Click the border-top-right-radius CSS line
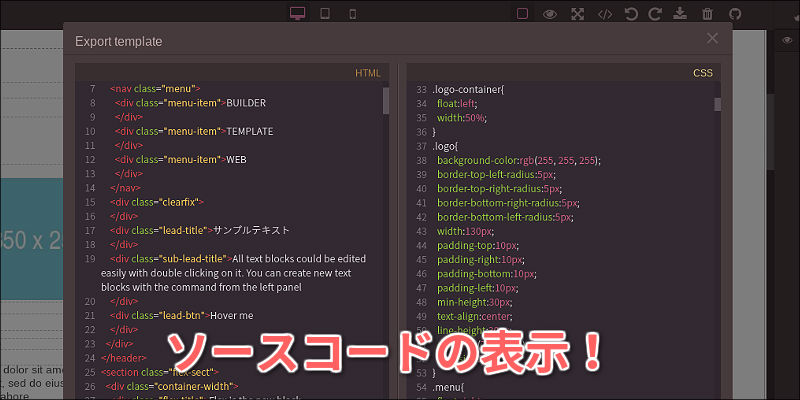The height and width of the screenshot is (400, 800). (x=499, y=189)
